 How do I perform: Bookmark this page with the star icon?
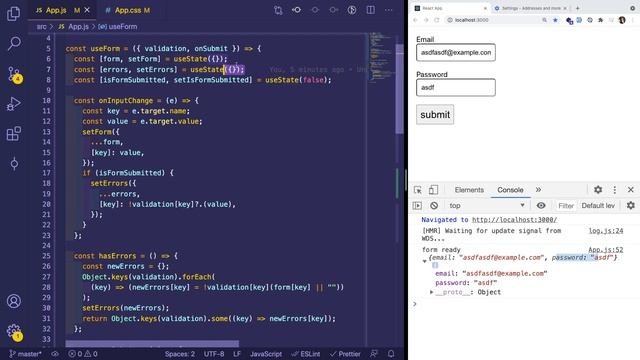pyautogui.click(x=555, y=20)
